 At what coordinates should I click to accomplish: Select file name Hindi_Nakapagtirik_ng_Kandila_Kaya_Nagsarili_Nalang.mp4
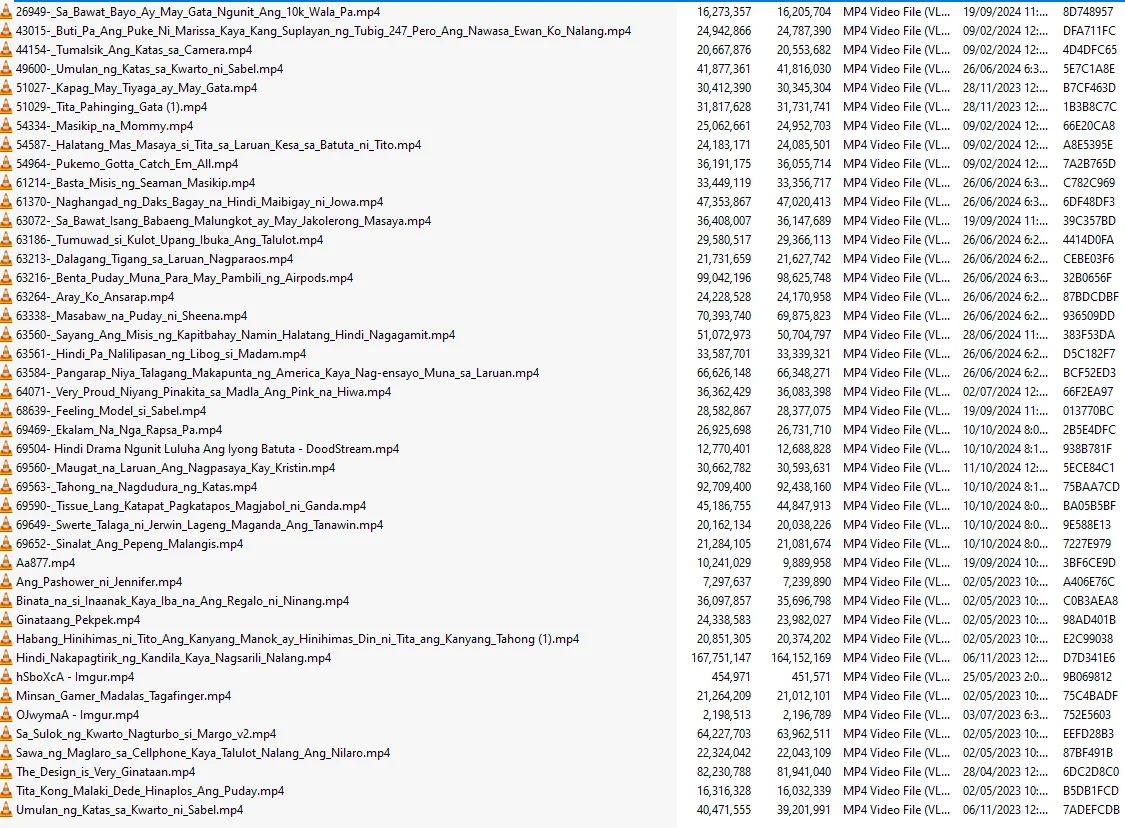174,658
